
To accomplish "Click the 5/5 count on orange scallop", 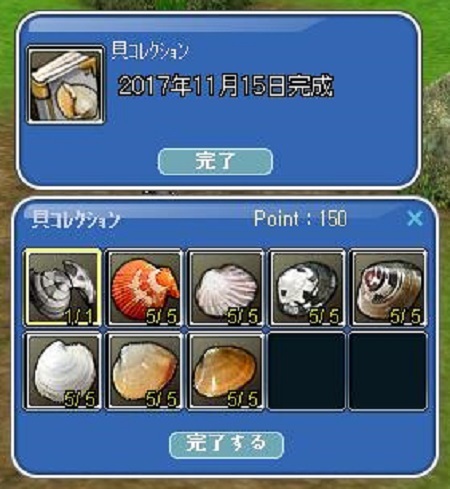I will tap(162, 316).
